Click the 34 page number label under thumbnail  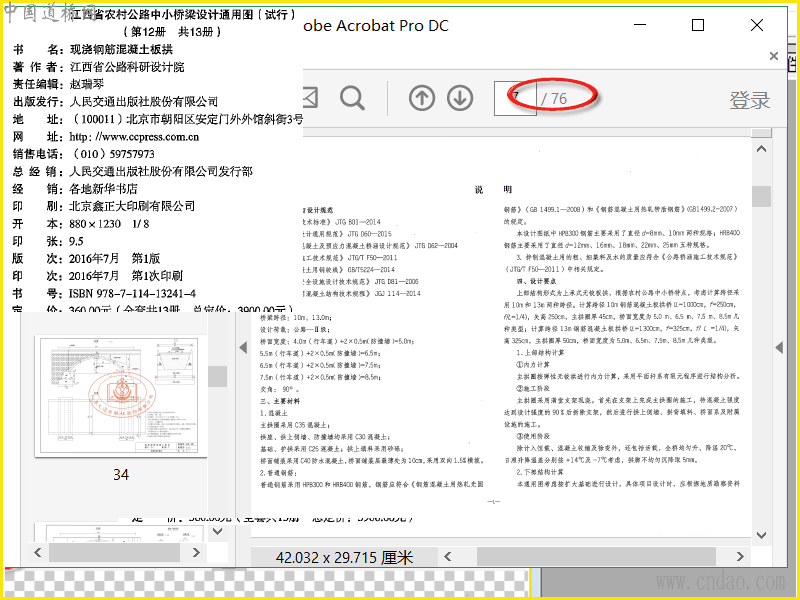(x=121, y=474)
